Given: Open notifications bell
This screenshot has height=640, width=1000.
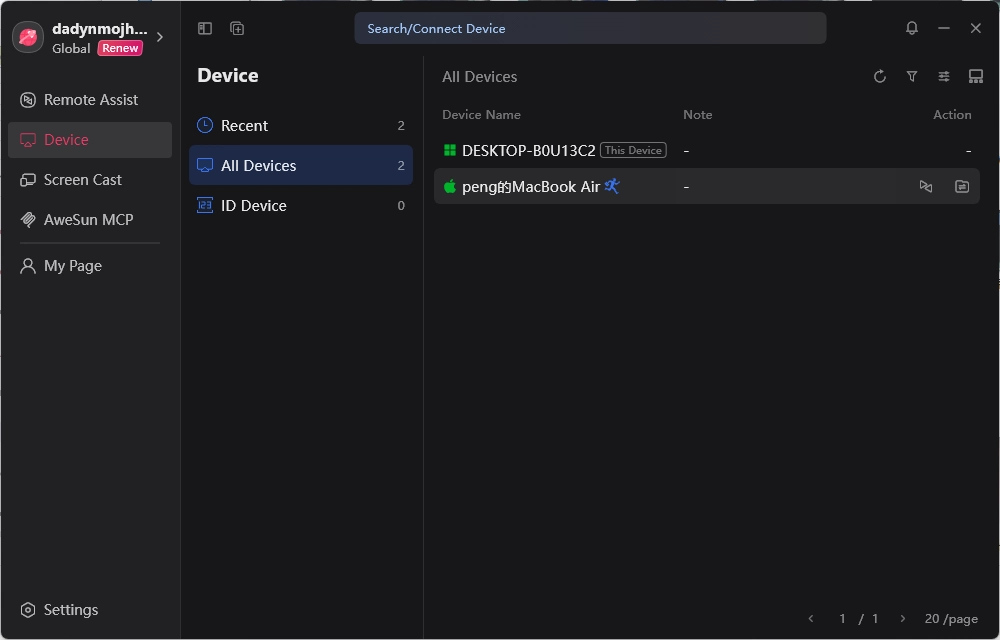Looking at the screenshot, I should pyautogui.click(x=912, y=28).
